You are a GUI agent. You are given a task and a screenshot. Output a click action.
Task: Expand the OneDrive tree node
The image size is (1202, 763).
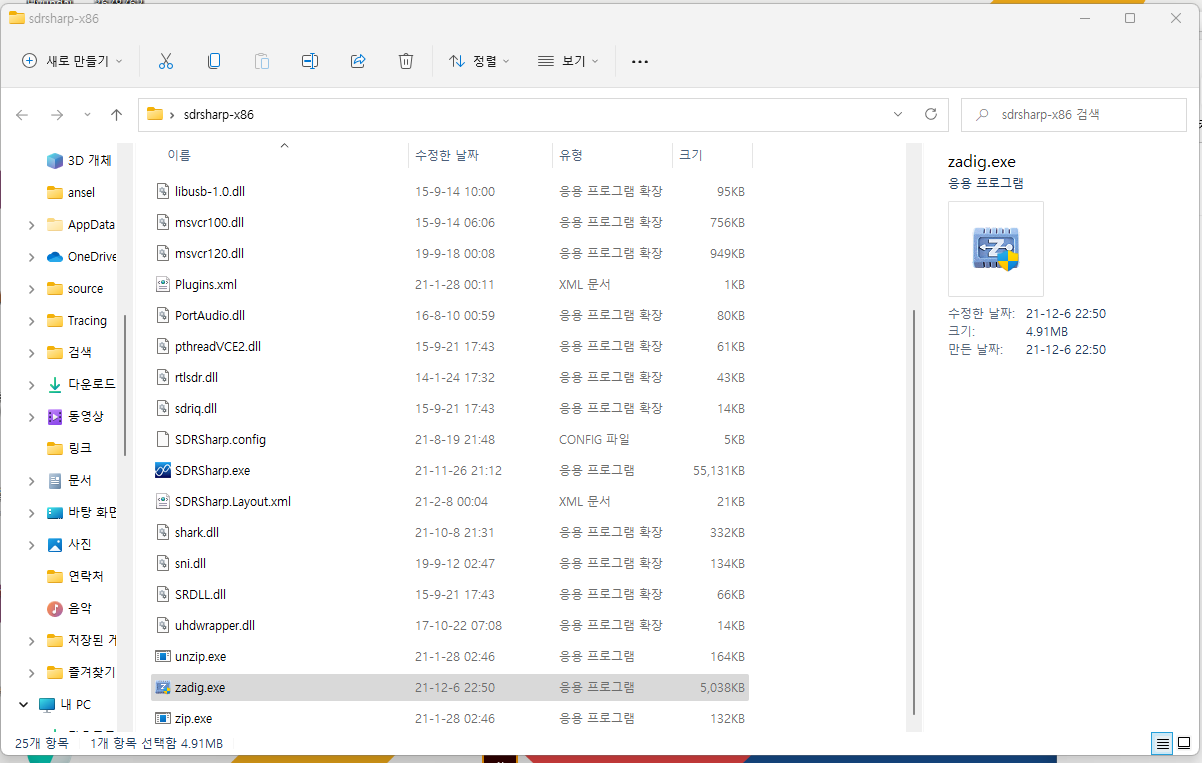tap(32, 257)
